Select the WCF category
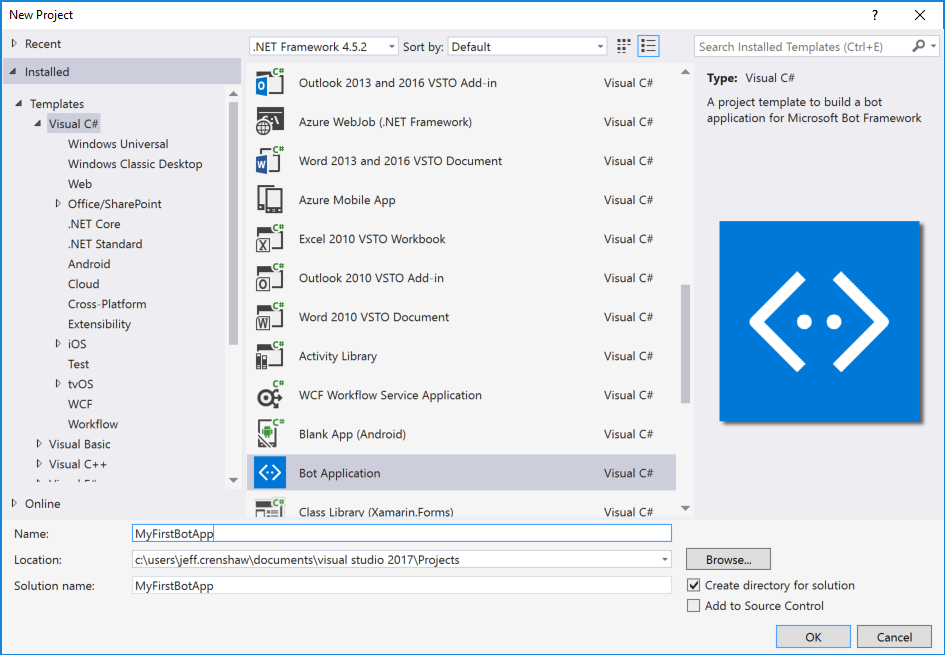The image size is (945, 655). (80, 404)
